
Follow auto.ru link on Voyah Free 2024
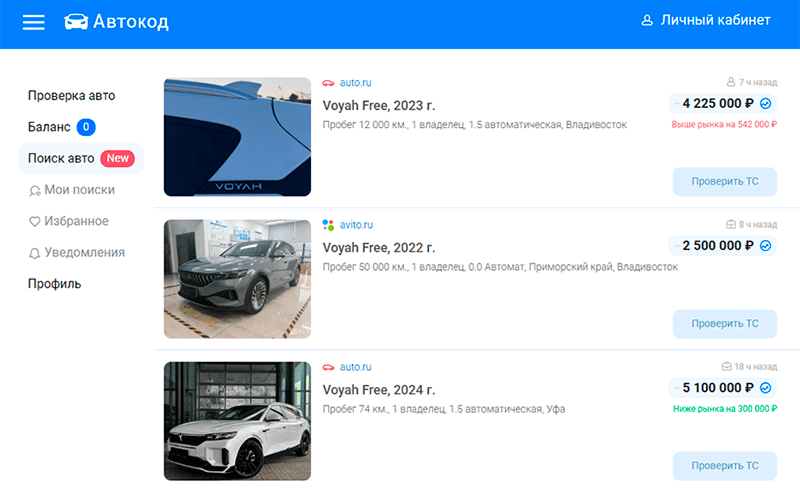[356, 367]
